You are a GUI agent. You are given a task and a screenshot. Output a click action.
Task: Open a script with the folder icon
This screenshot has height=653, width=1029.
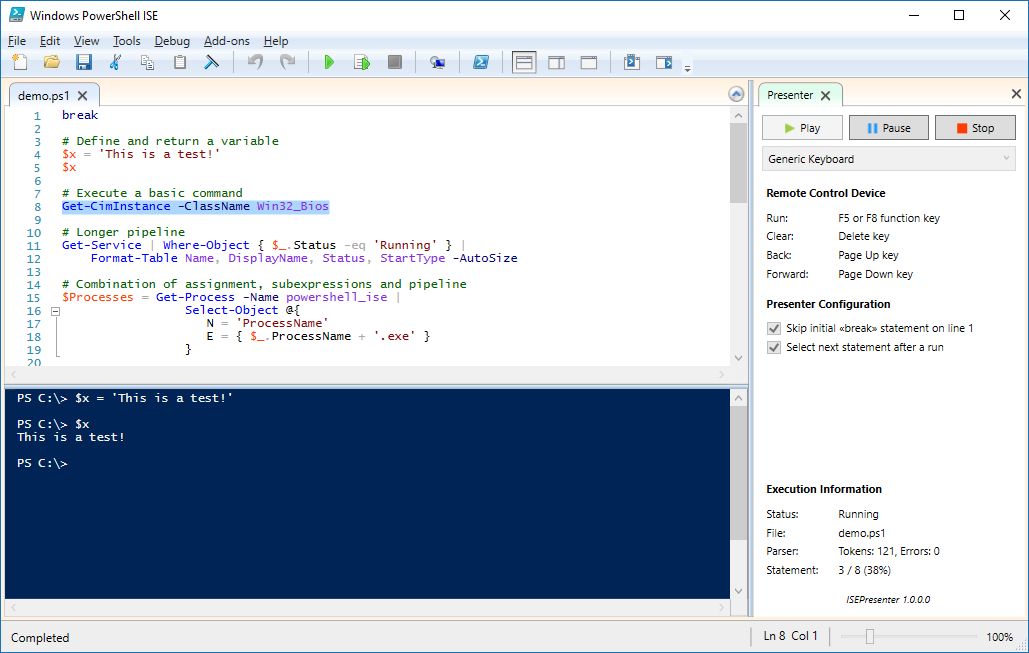point(52,62)
